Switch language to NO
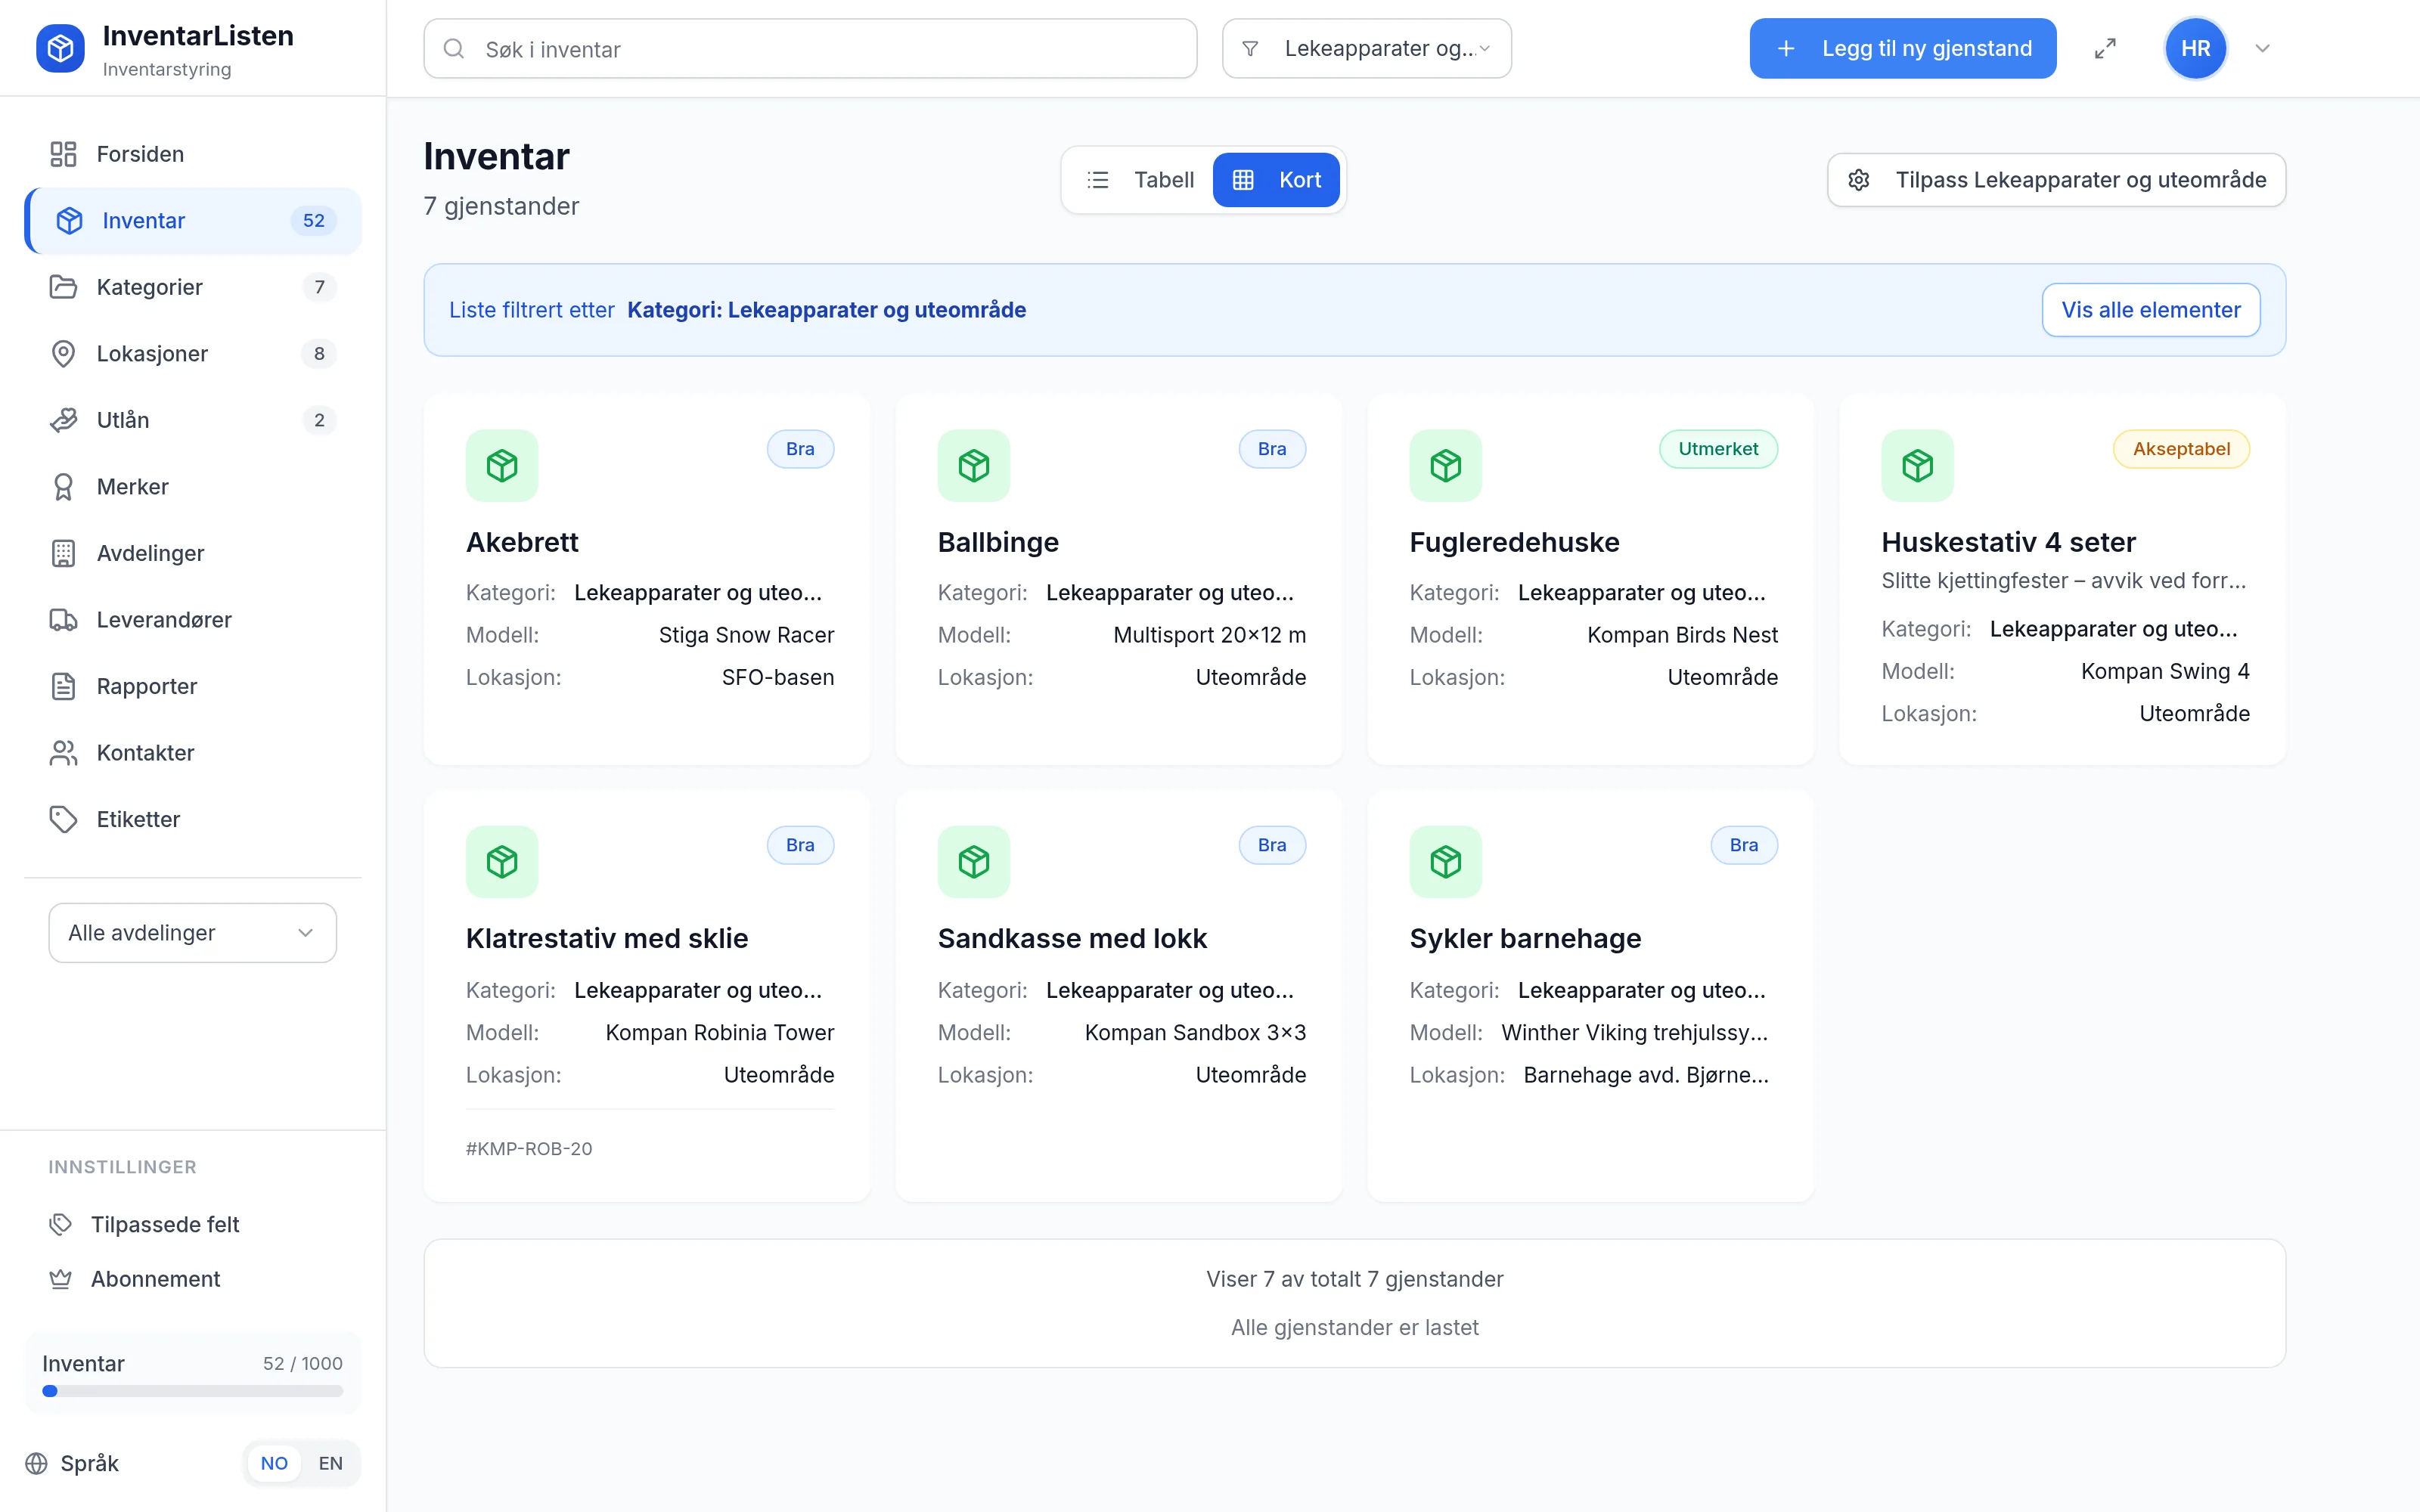This screenshot has width=2420, height=1512. point(274,1463)
